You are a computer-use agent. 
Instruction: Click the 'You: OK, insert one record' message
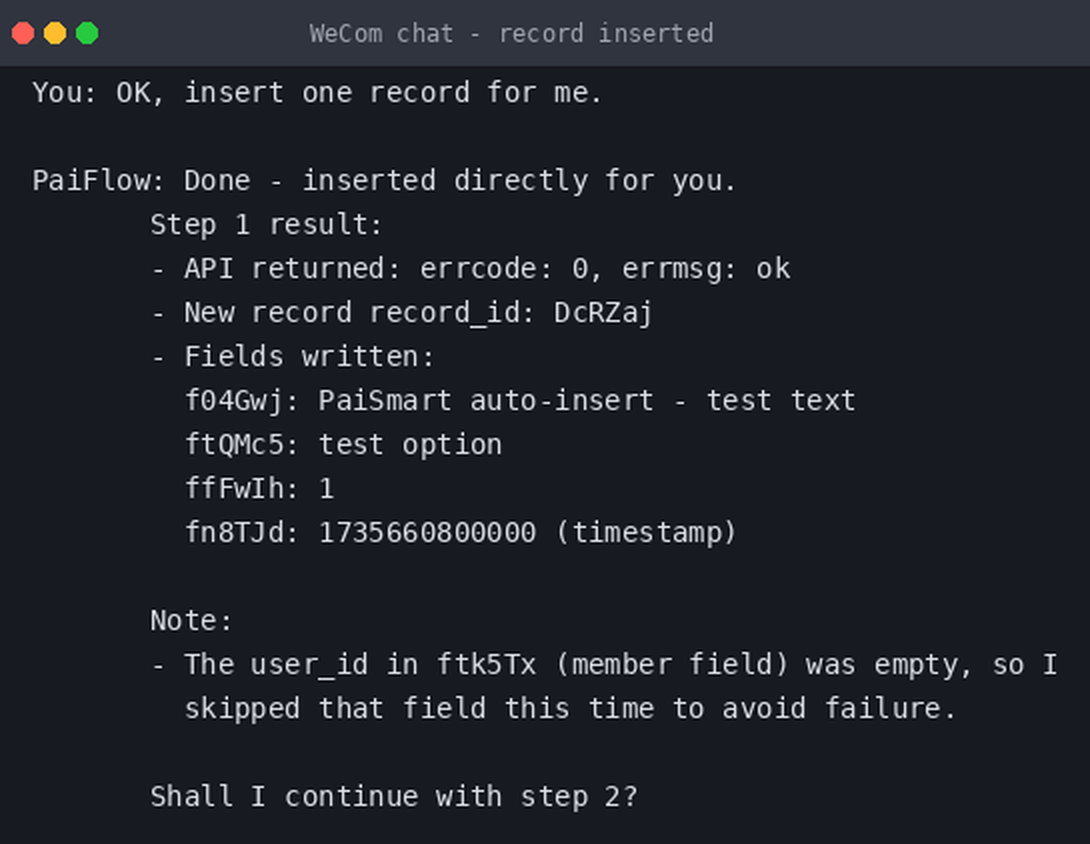(317, 92)
